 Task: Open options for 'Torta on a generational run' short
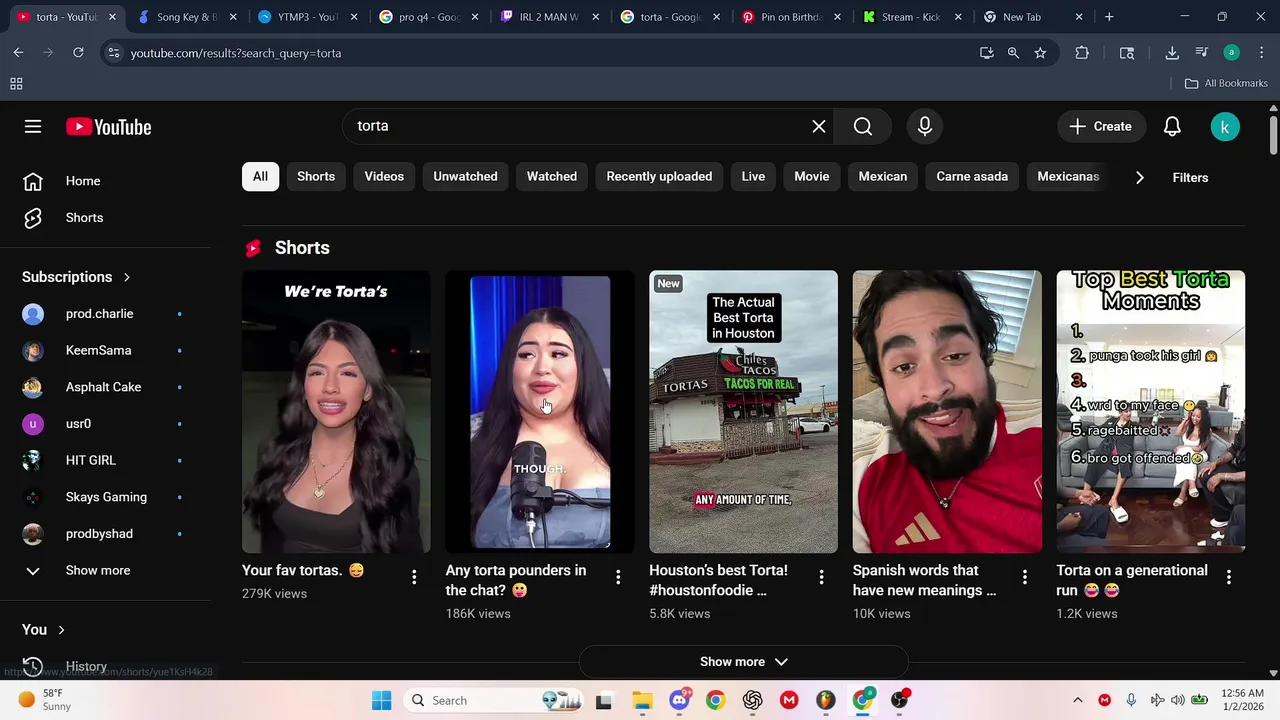pos(1229,577)
